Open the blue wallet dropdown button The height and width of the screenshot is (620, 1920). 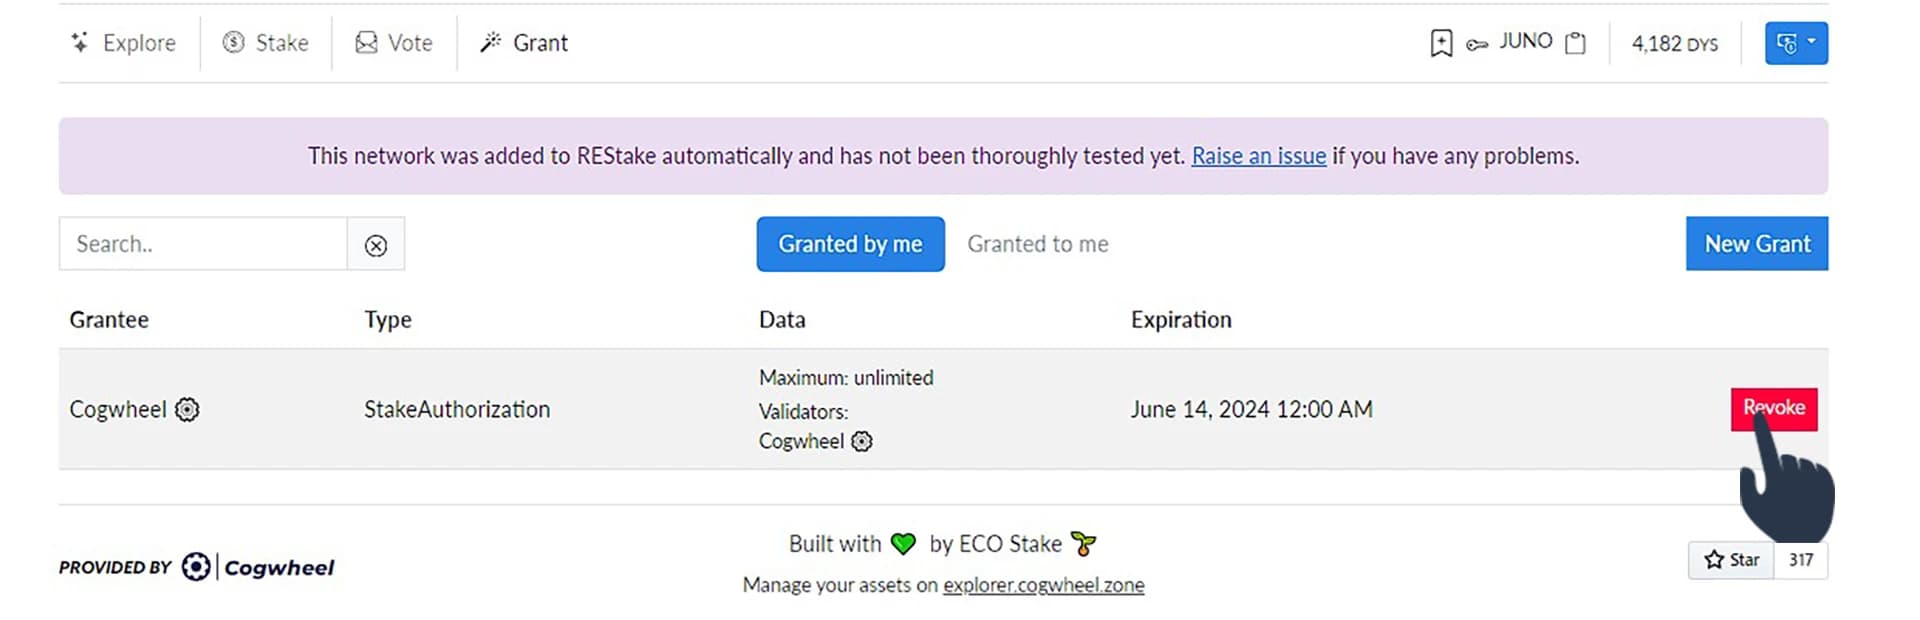tap(1796, 43)
